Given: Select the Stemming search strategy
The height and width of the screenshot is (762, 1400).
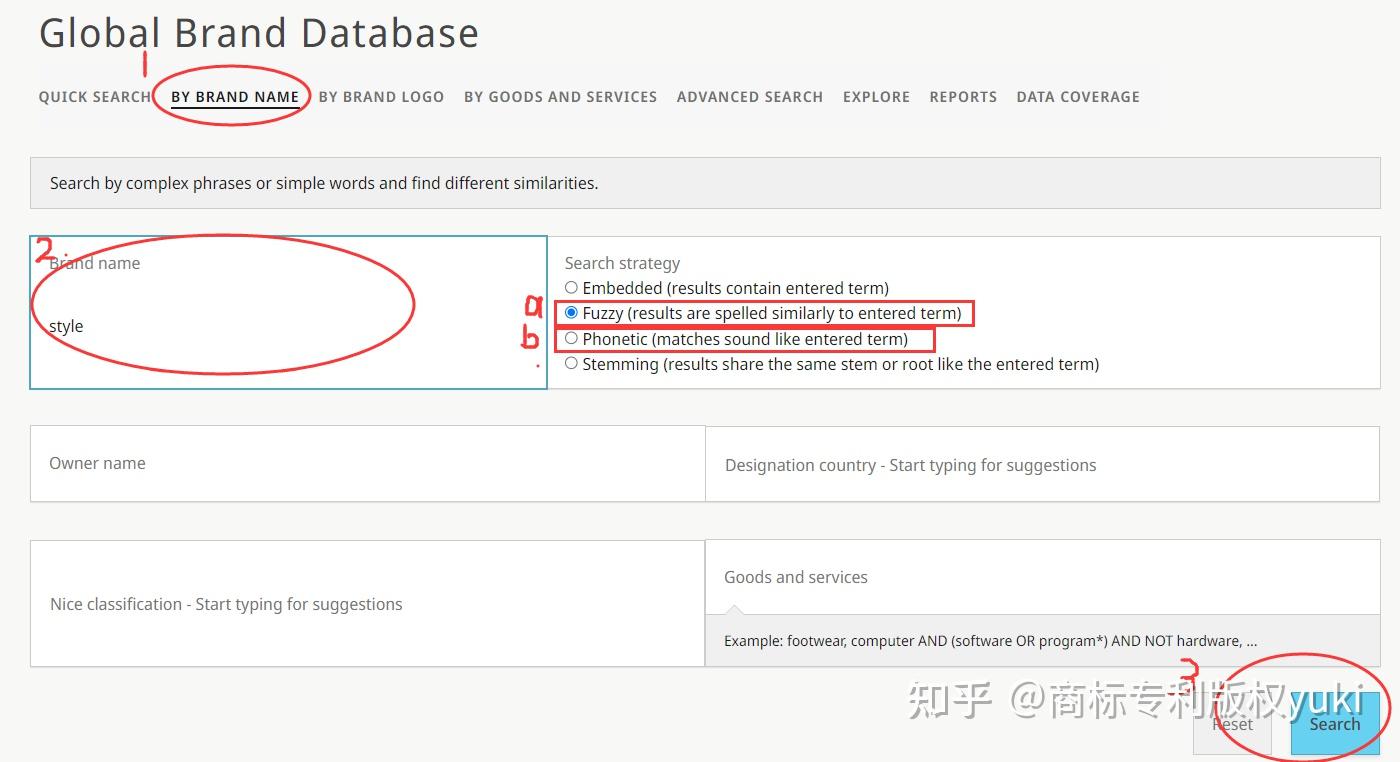Looking at the screenshot, I should (x=571, y=363).
